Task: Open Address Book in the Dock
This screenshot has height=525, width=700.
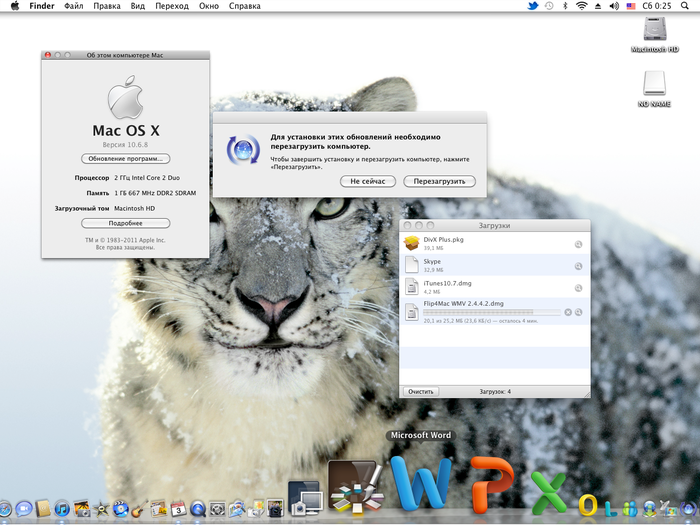Action: pos(43,508)
